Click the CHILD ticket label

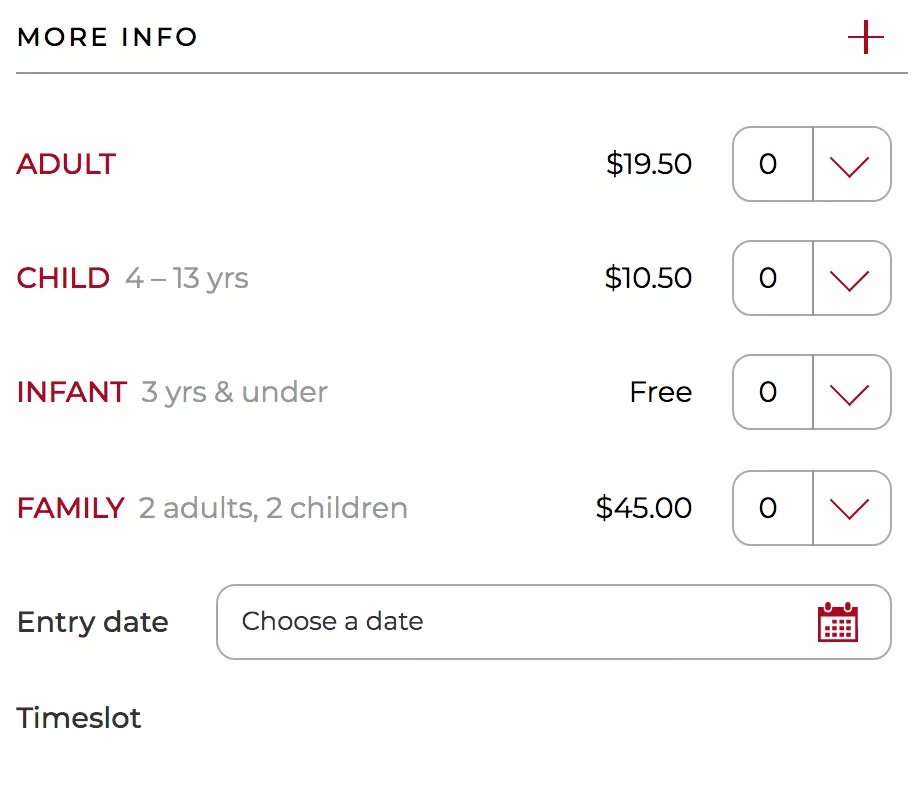click(63, 278)
